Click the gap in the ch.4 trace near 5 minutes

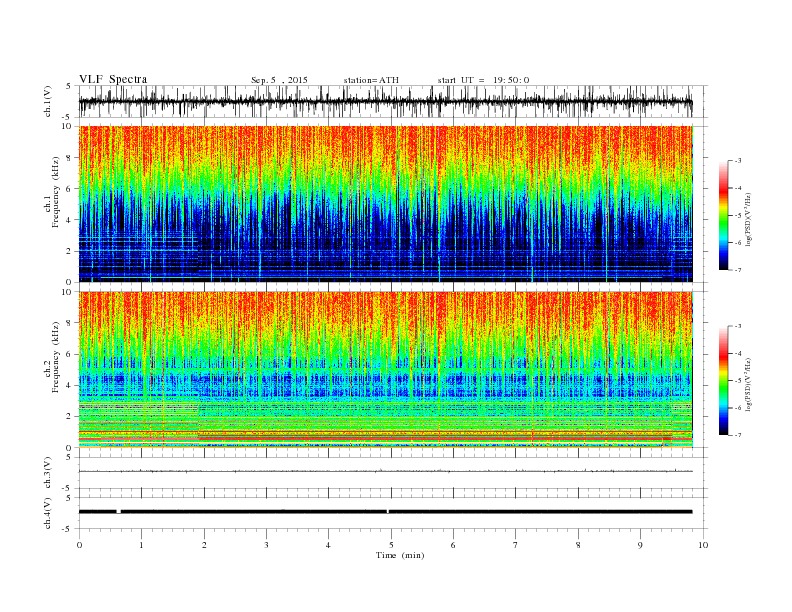pos(387,512)
